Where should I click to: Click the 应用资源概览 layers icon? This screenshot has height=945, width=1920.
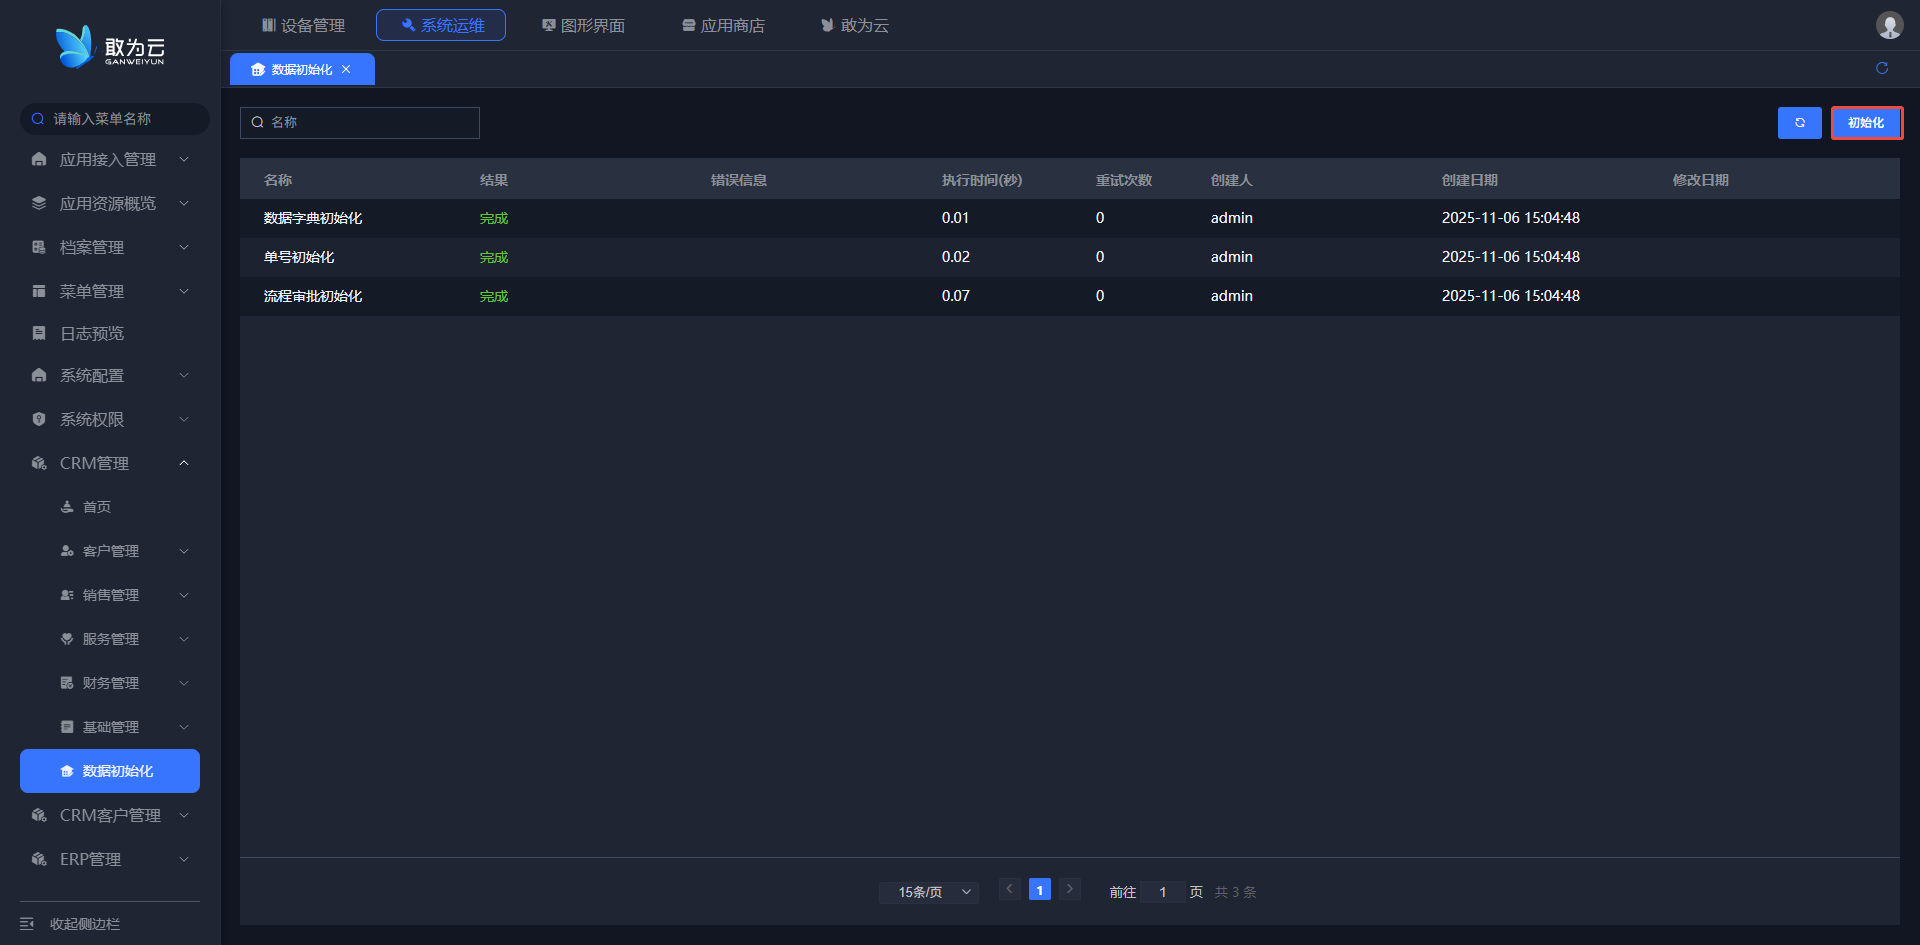[39, 203]
